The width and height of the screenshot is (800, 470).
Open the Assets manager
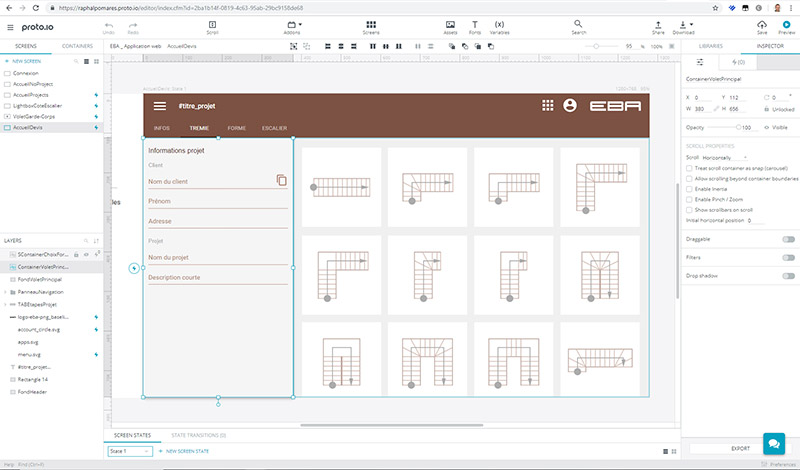pyautogui.click(x=451, y=24)
